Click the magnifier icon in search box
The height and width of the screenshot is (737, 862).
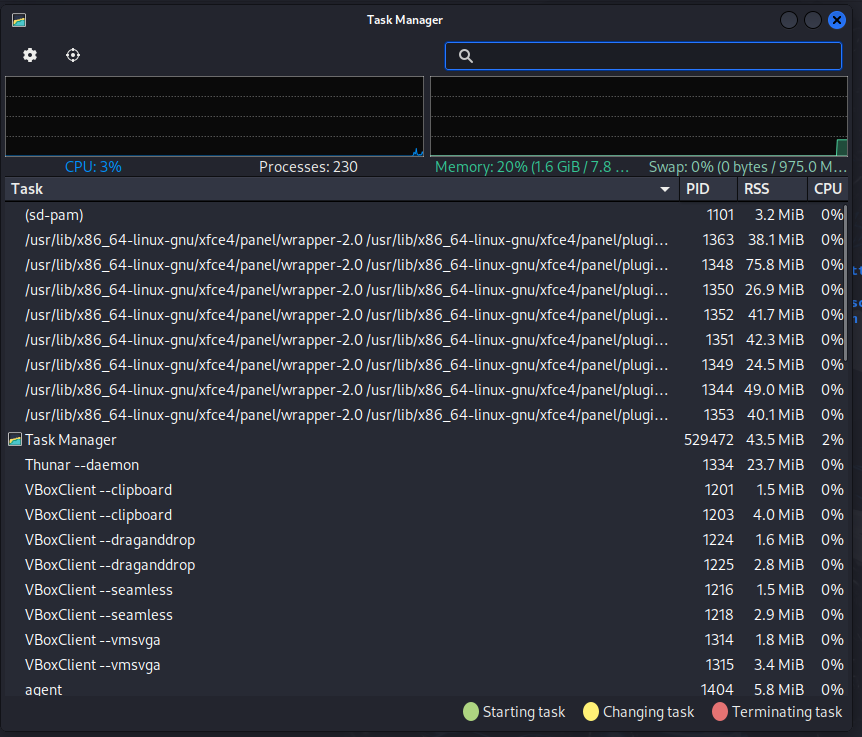pyautogui.click(x=465, y=56)
